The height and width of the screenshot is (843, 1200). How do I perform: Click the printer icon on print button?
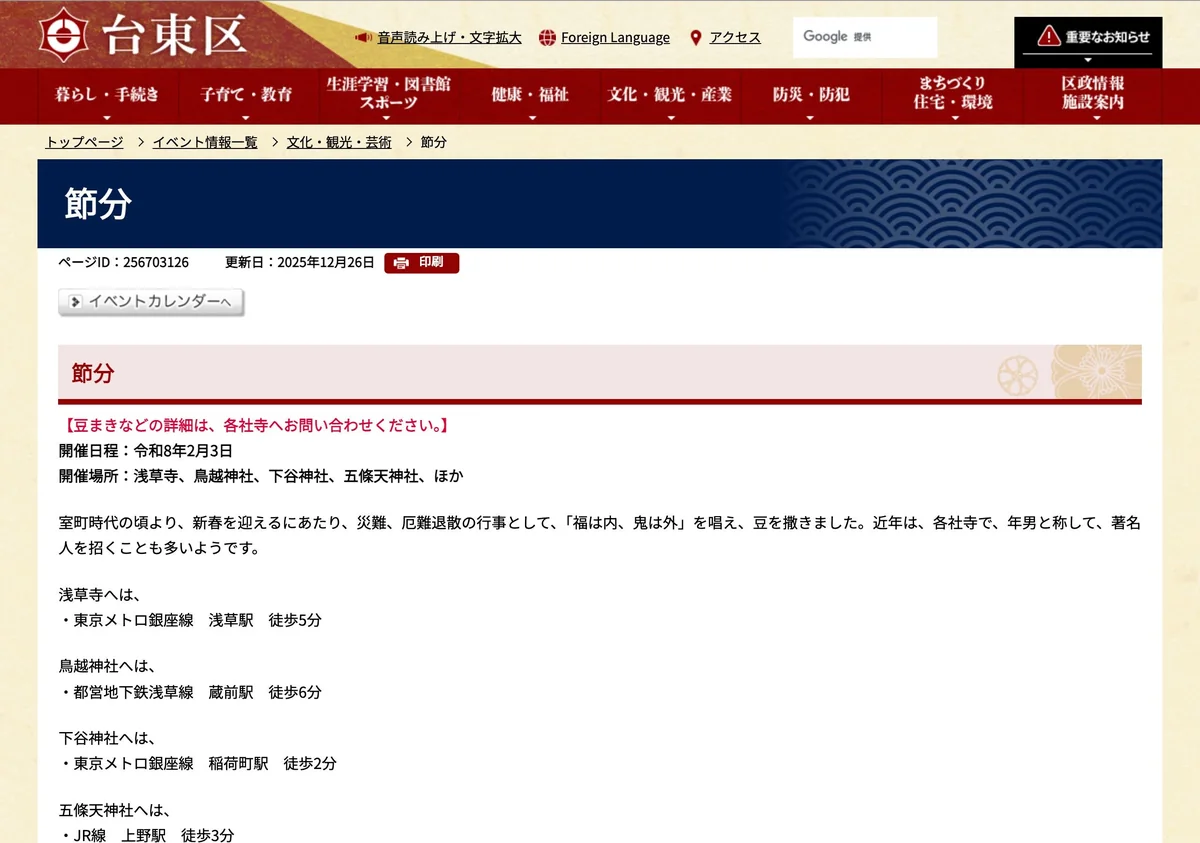click(x=402, y=263)
